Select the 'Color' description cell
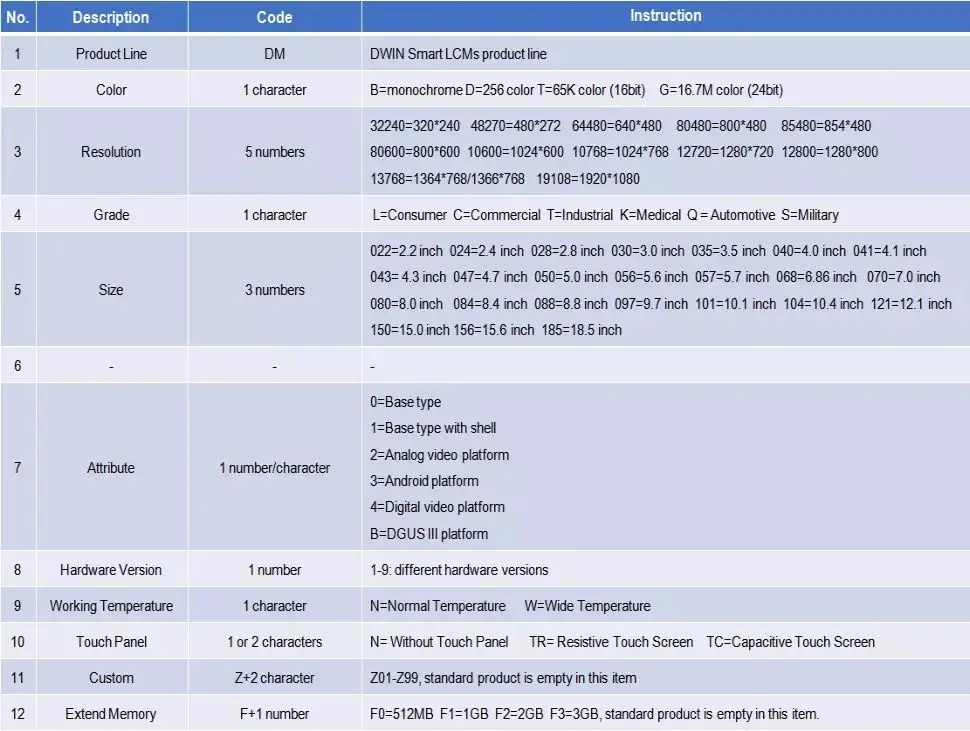The image size is (970, 731). click(x=111, y=90)
